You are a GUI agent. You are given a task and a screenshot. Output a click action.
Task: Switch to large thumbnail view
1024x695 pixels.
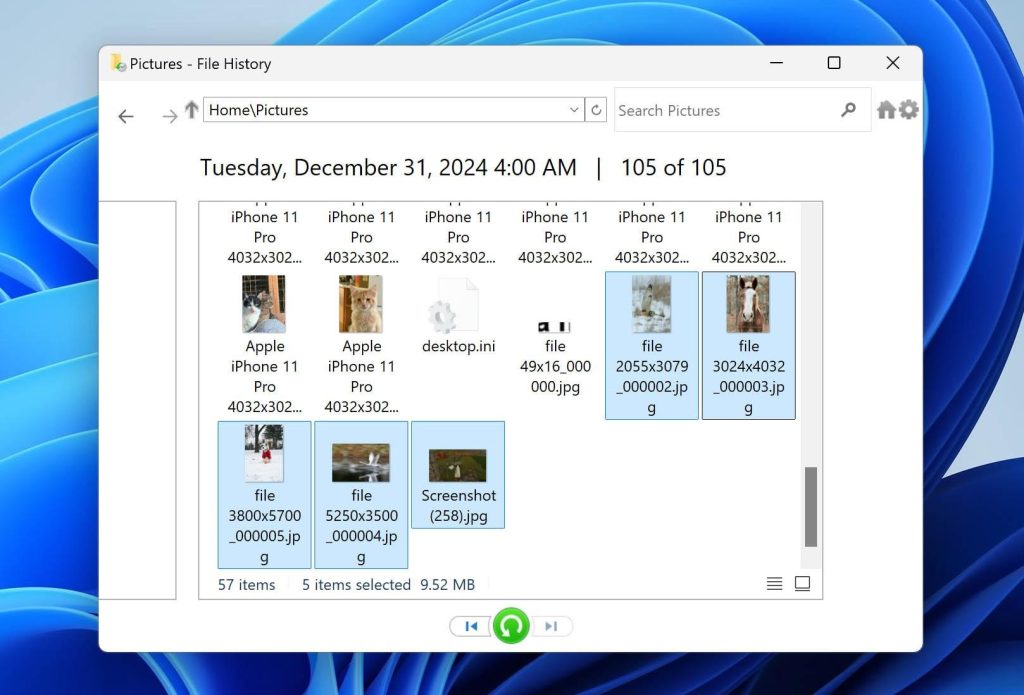pos(802,583)
